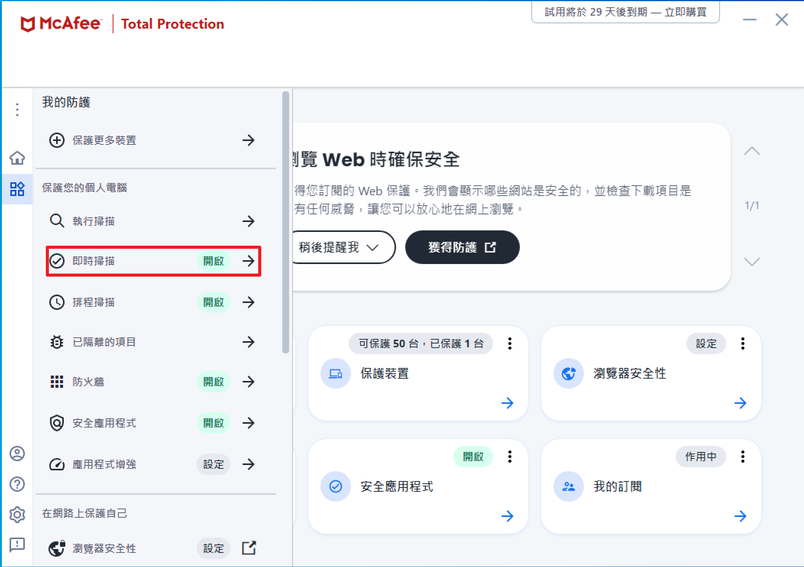Open 安全應用程式 menu row arrow
Screen dimensions: 804x567
249,423
